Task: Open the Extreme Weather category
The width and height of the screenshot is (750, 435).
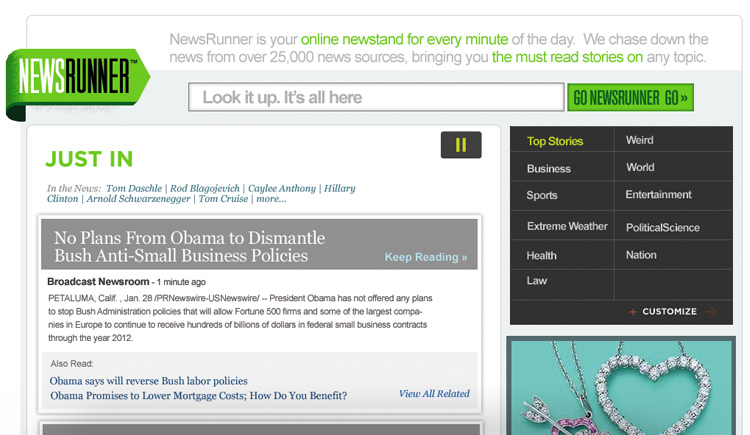Action: coord(567,226)
